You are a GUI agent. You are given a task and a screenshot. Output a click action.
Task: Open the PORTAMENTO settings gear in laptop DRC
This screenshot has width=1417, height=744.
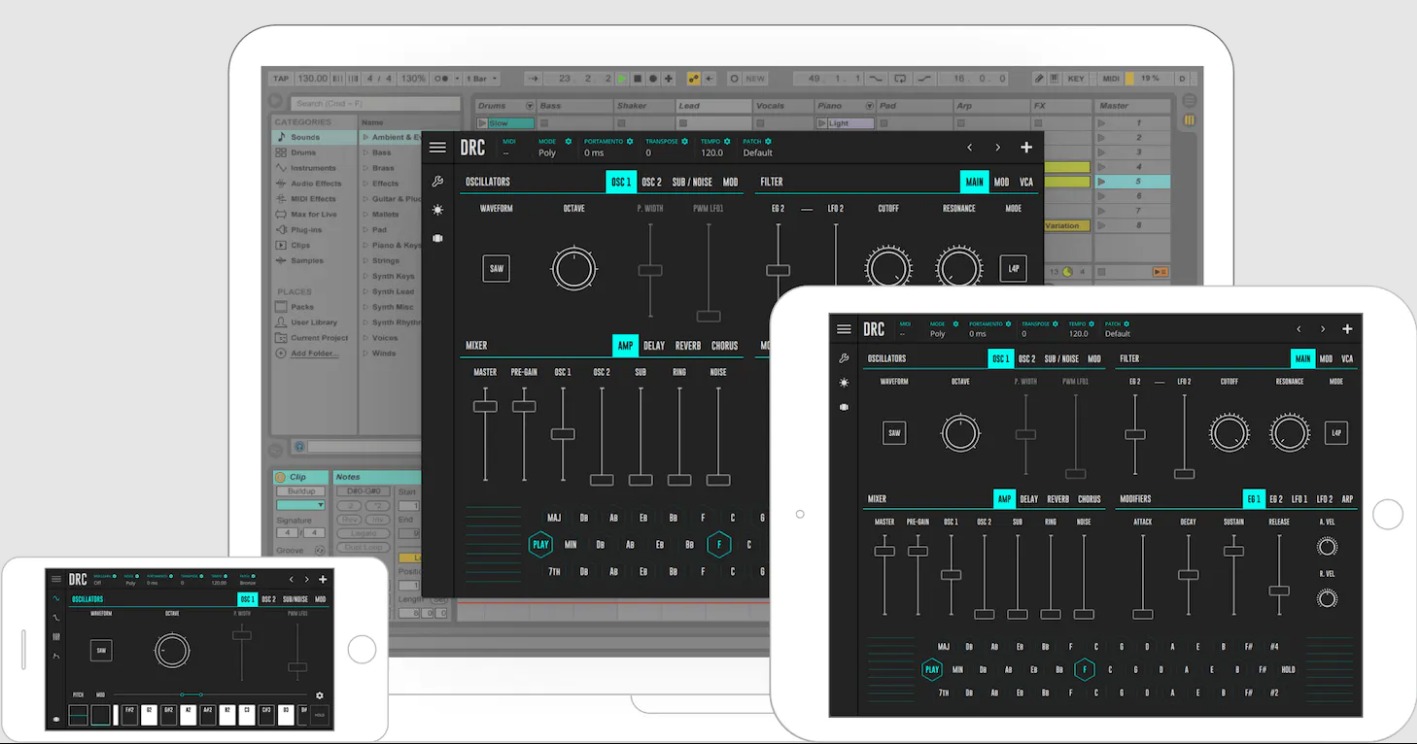click(x=631, y=141)
